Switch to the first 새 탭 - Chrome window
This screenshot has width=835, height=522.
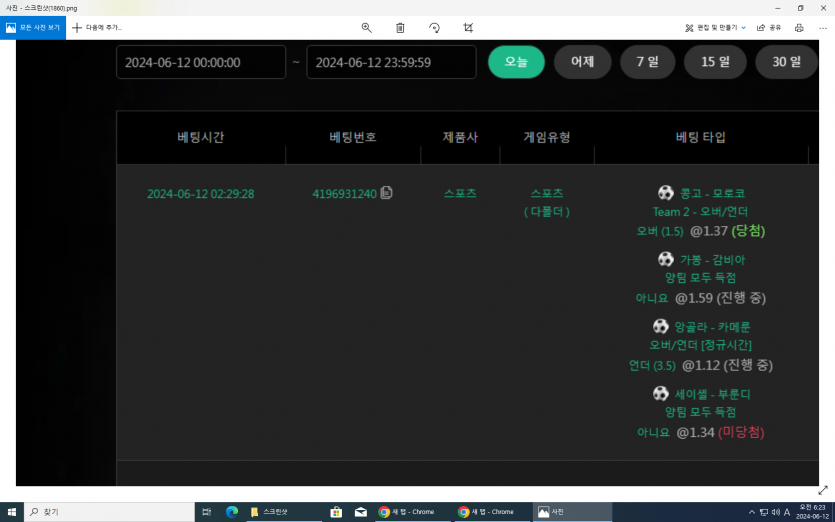[x=413, y=512]
